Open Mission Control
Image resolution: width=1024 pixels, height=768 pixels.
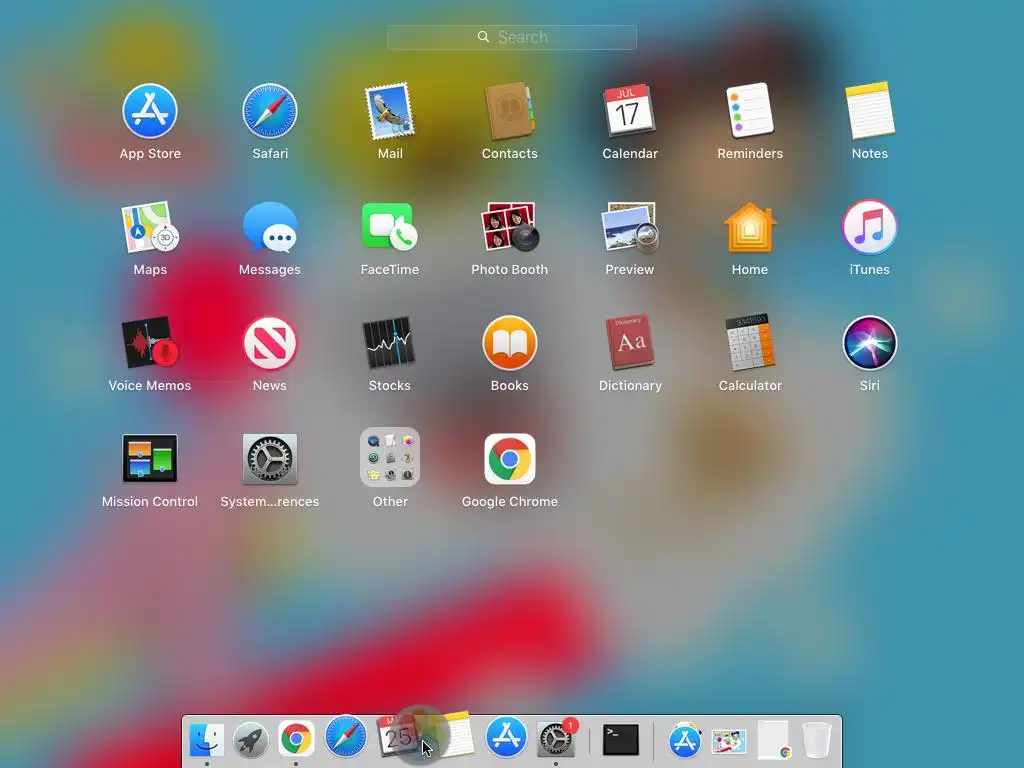tap(150, 458)
